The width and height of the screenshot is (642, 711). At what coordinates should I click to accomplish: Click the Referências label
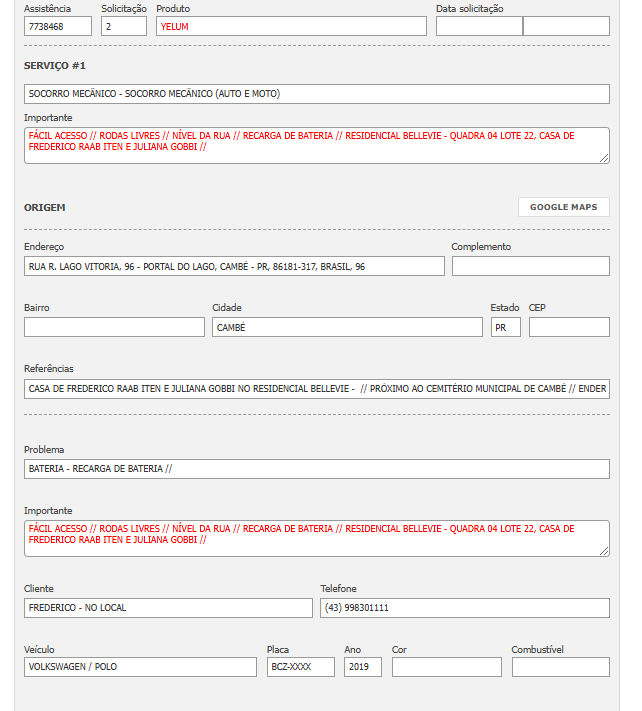coord(49,369)
